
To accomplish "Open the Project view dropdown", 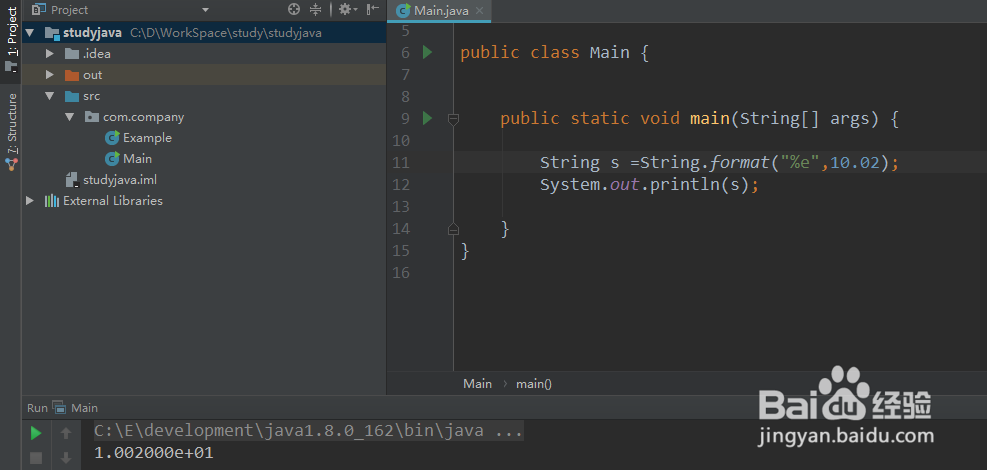I will point(205,10).
